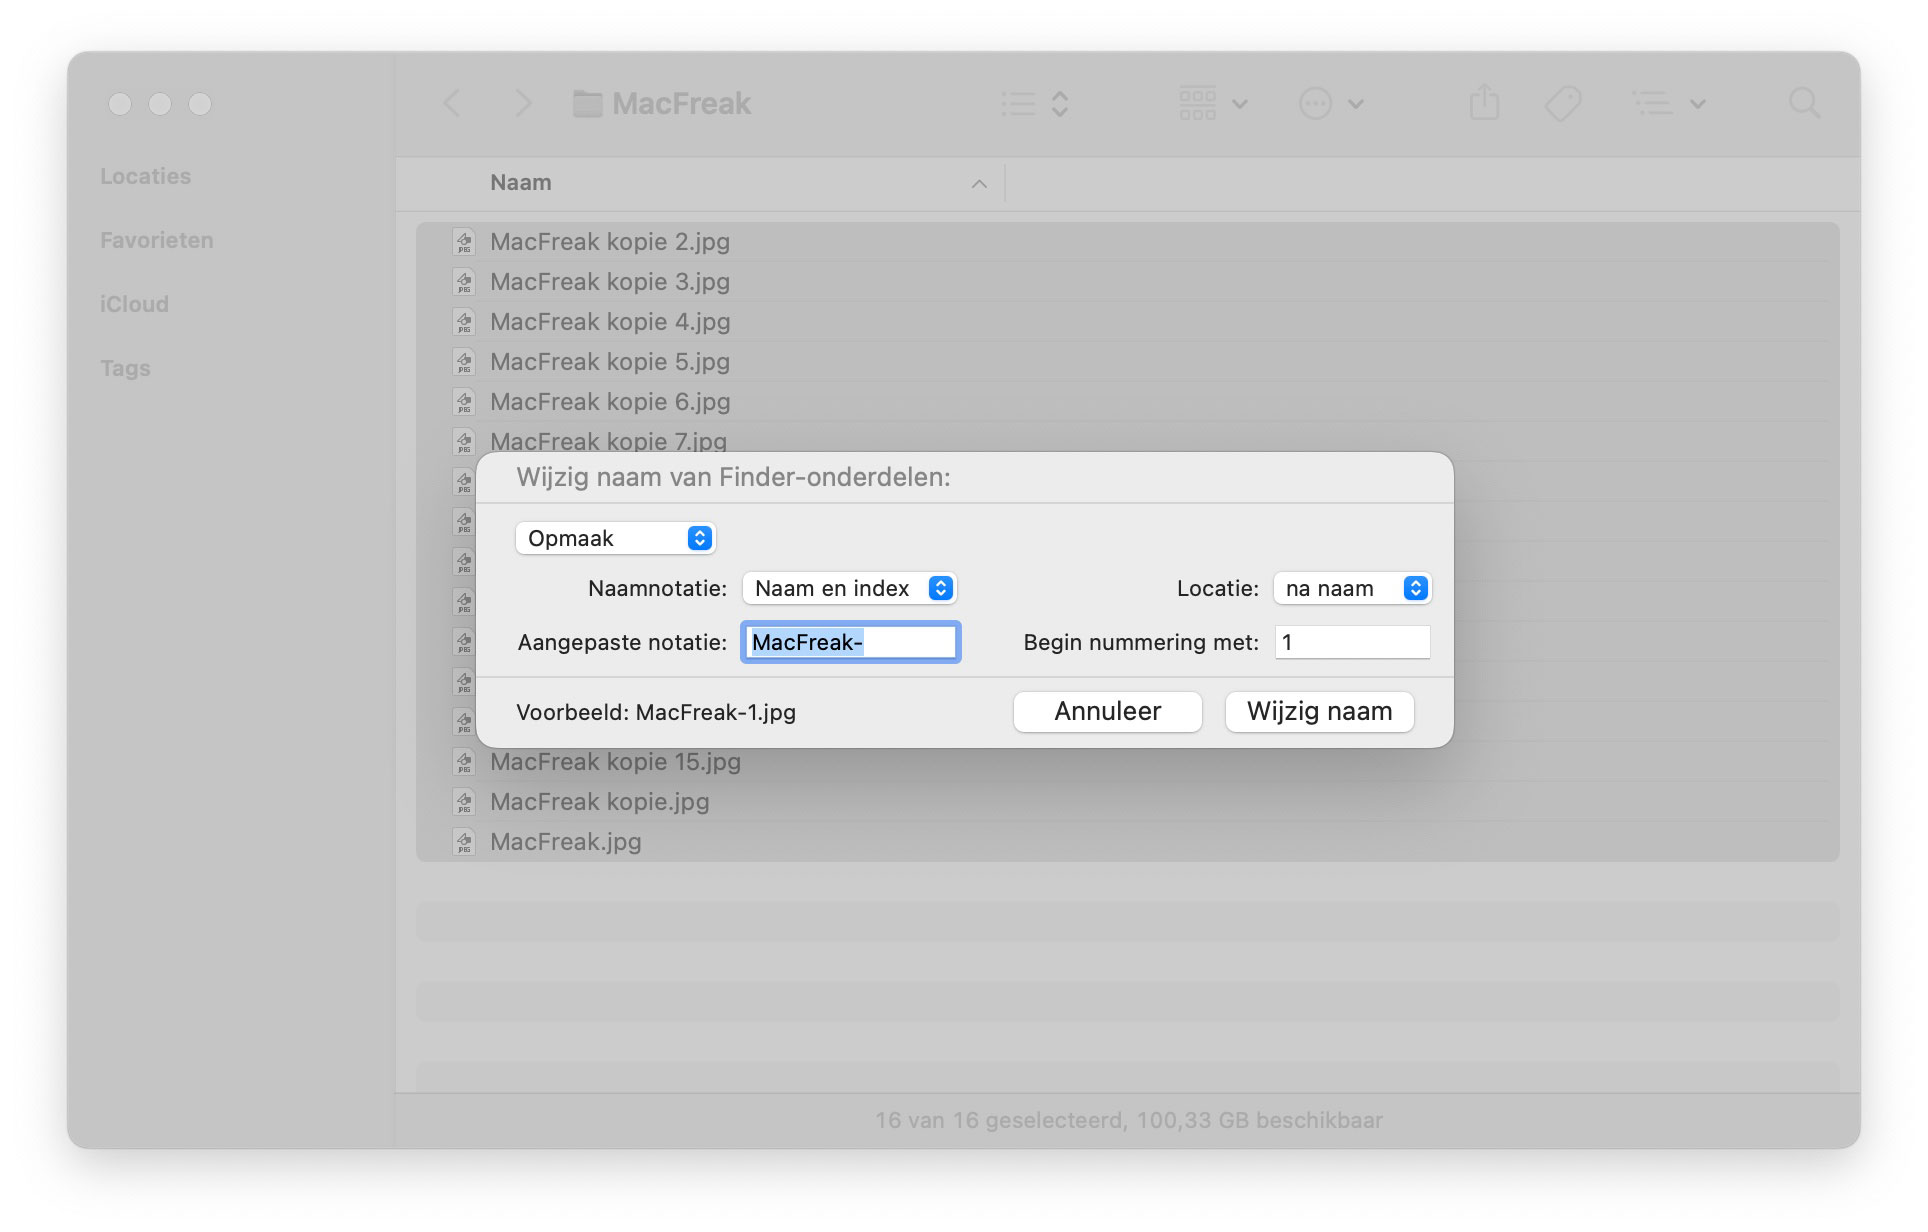Image resolution: width=1928 pixels, height=1232 pixels.
Task: Open the Locatie dropdown na naam
Action: click(1352, 588)
